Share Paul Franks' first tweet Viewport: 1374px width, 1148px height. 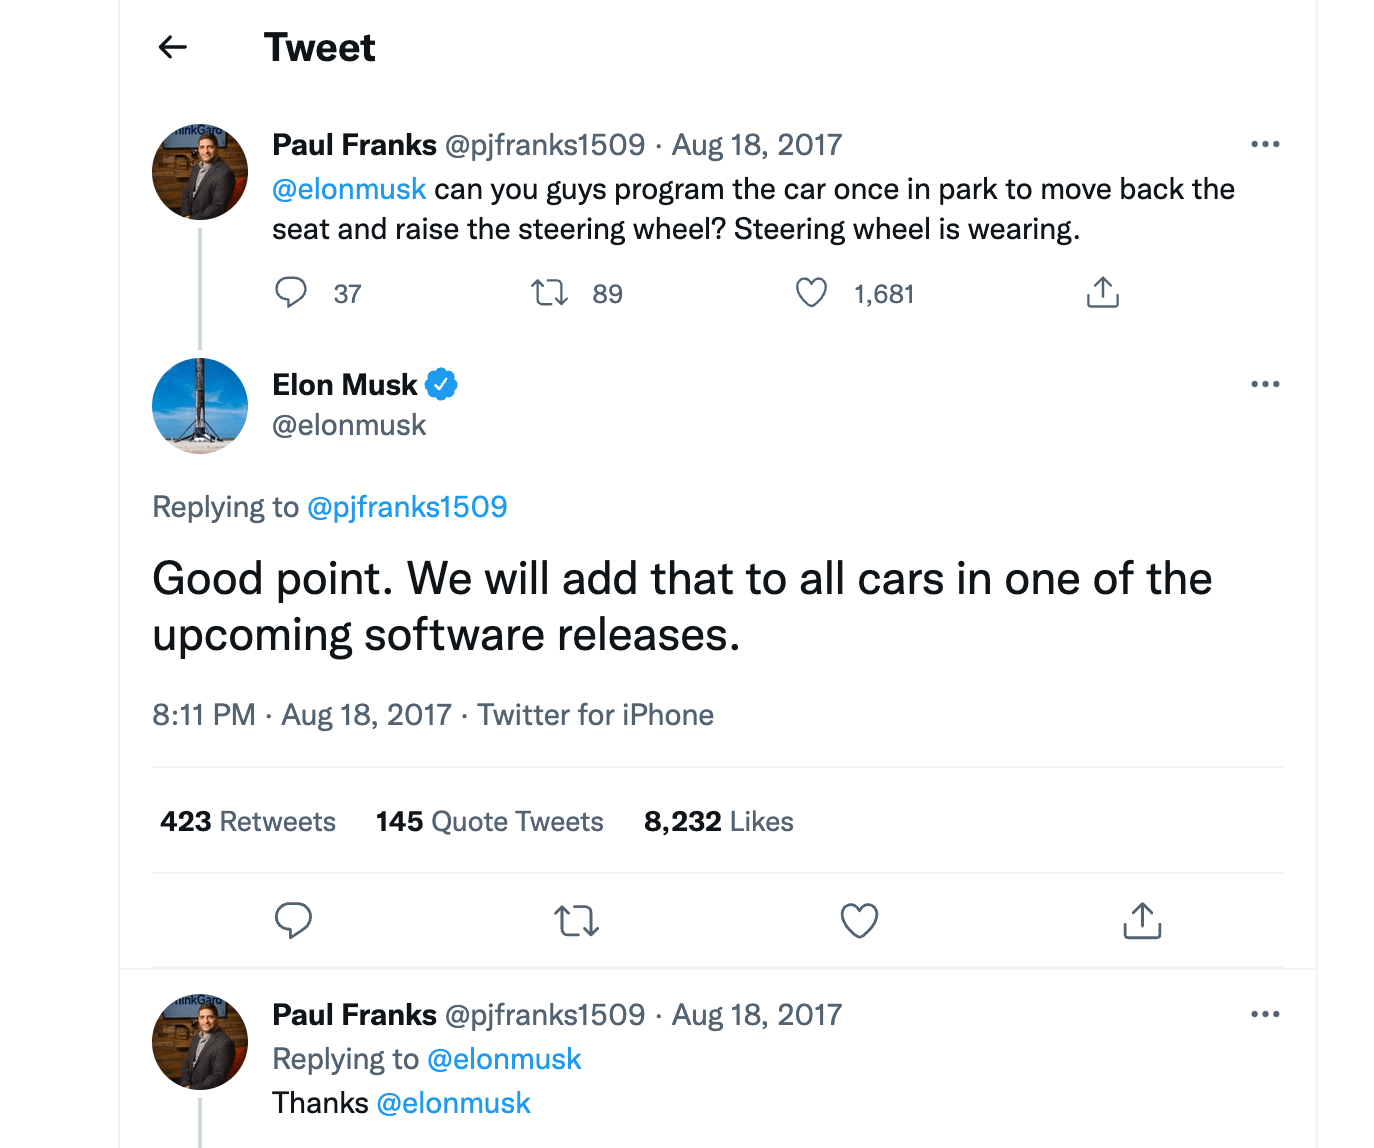point(1102,293)
